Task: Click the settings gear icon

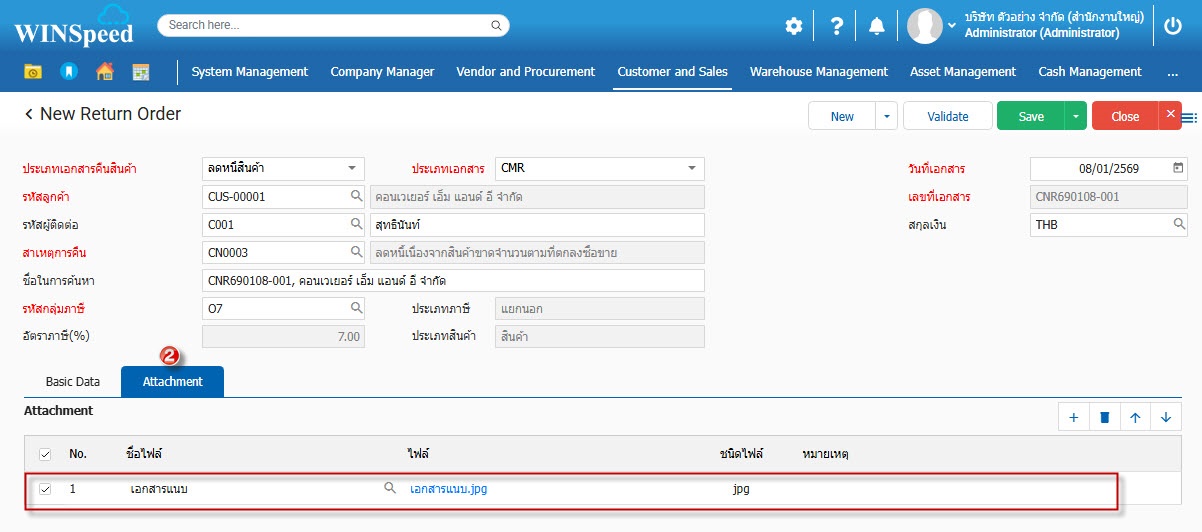Action: (793, 26)
